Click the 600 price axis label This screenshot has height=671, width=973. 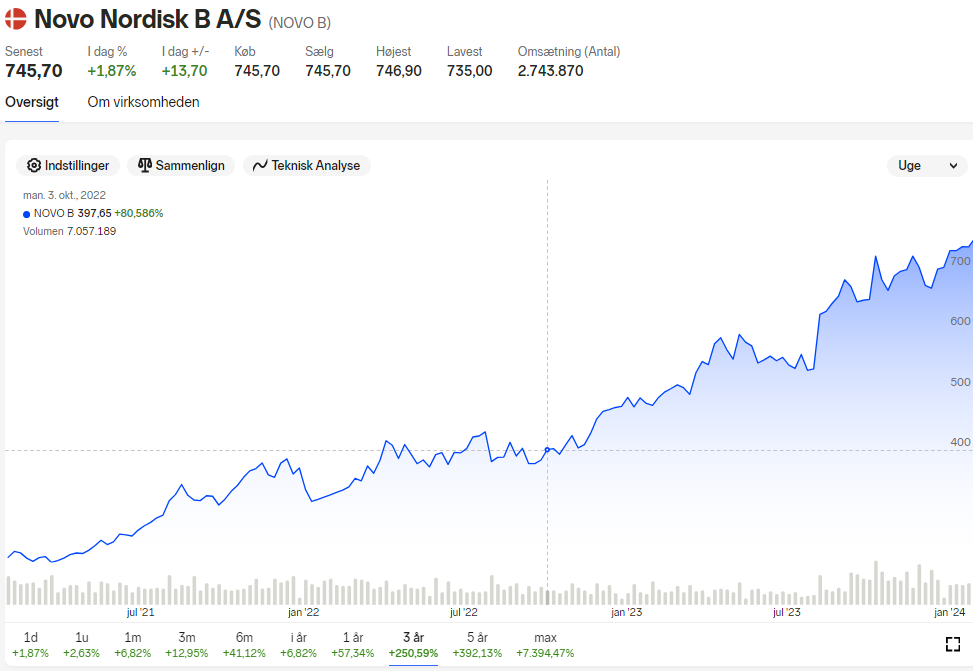coord(960,321)
